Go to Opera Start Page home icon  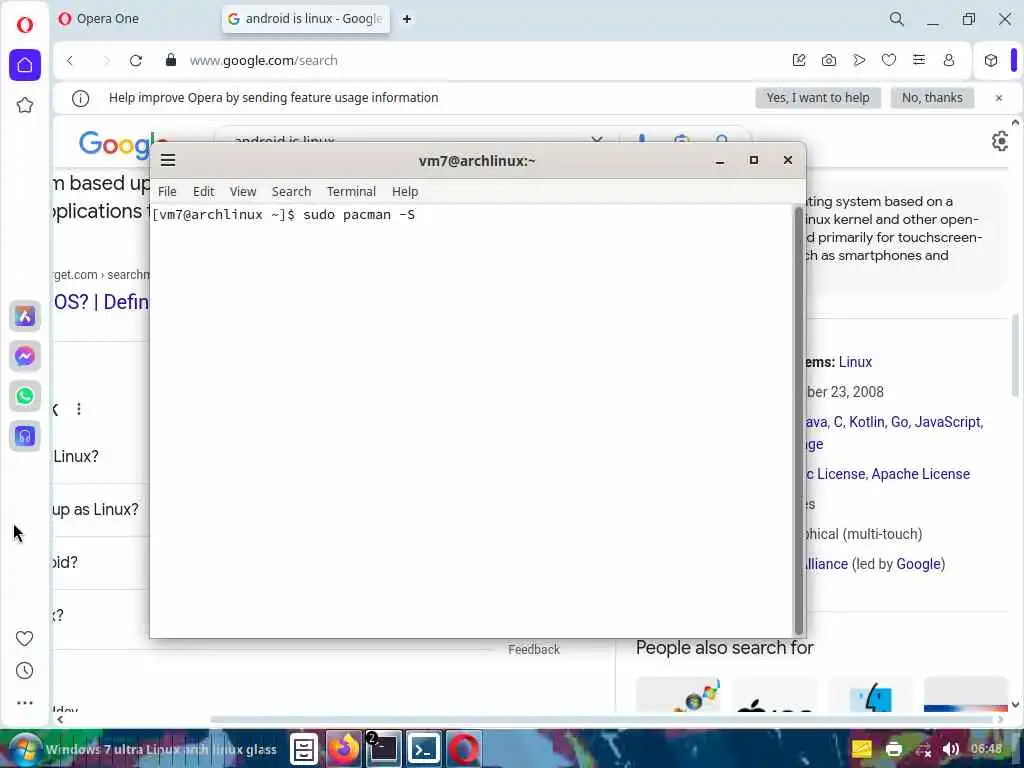pyautogui.click(x=25, y=65)
